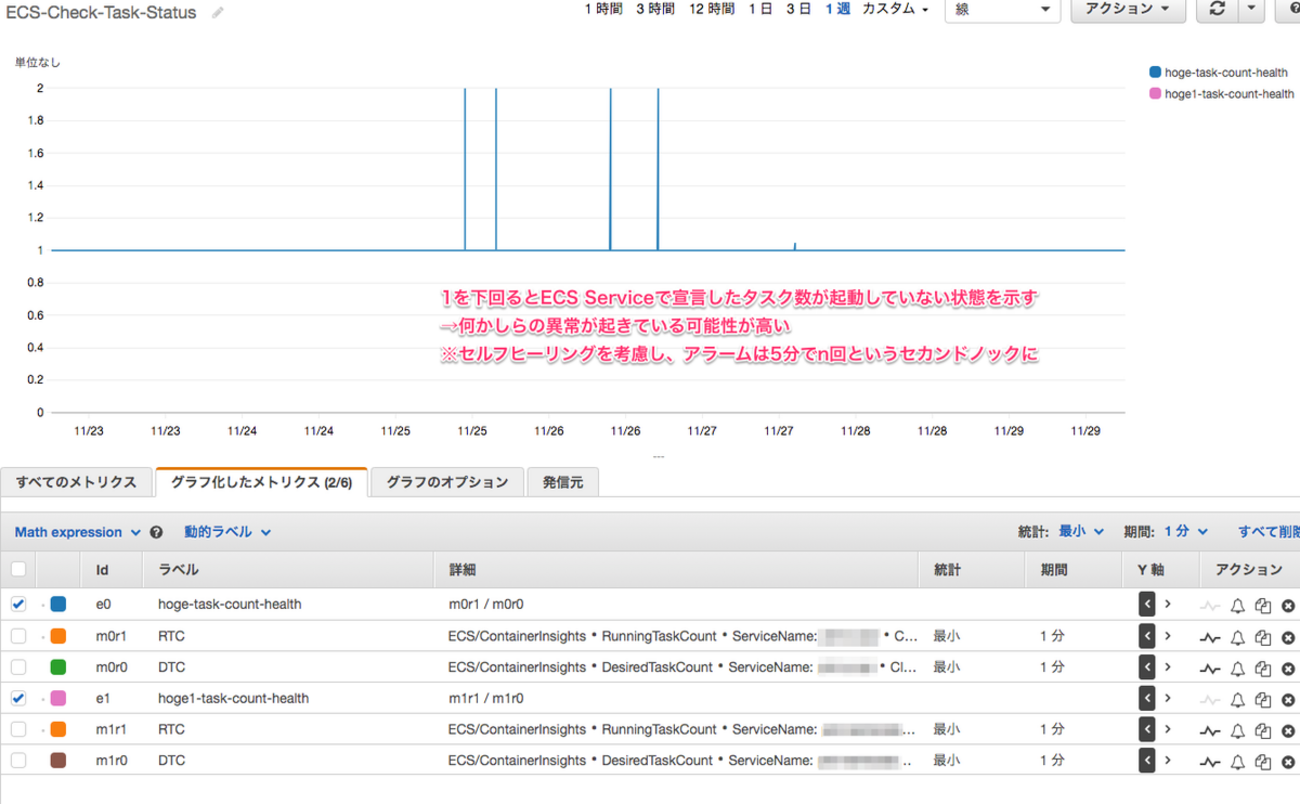Click the blue color swatch for e0
This screenshot has height=804, width=1300.
(58, 604)
